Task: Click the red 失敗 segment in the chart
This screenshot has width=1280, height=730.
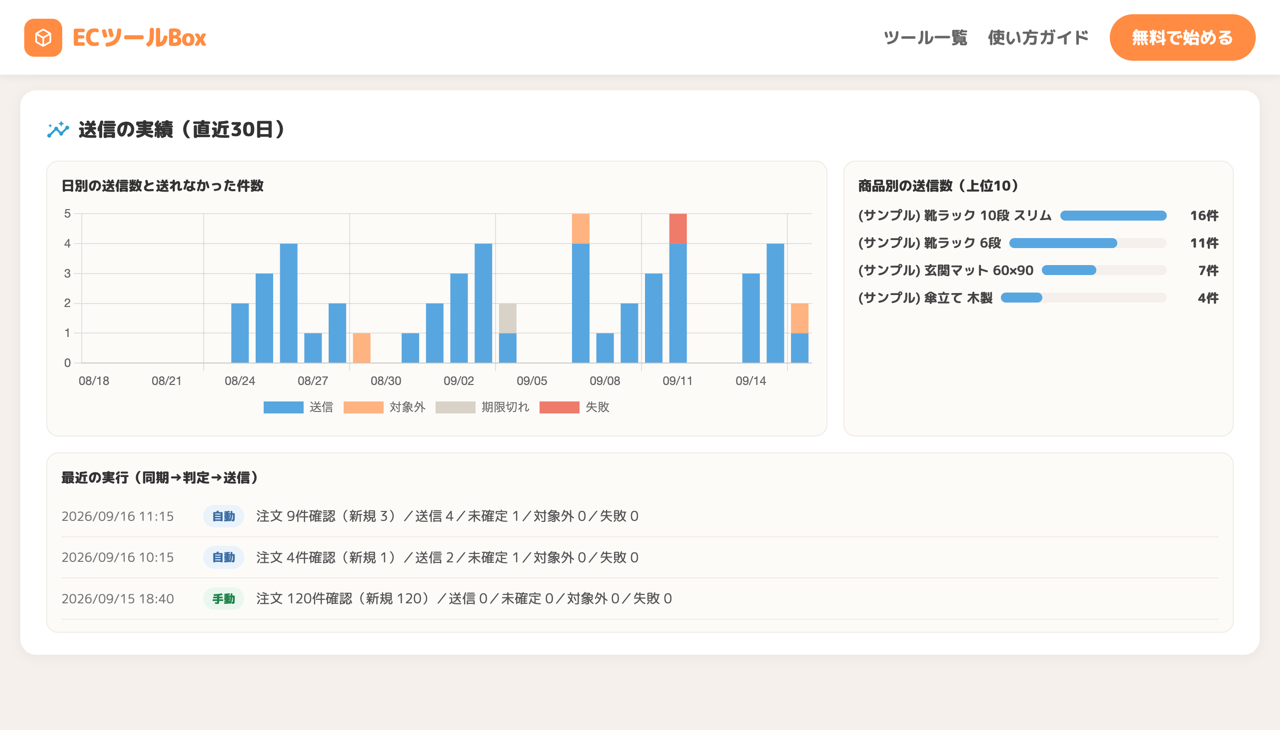Action: click(678, 229)
